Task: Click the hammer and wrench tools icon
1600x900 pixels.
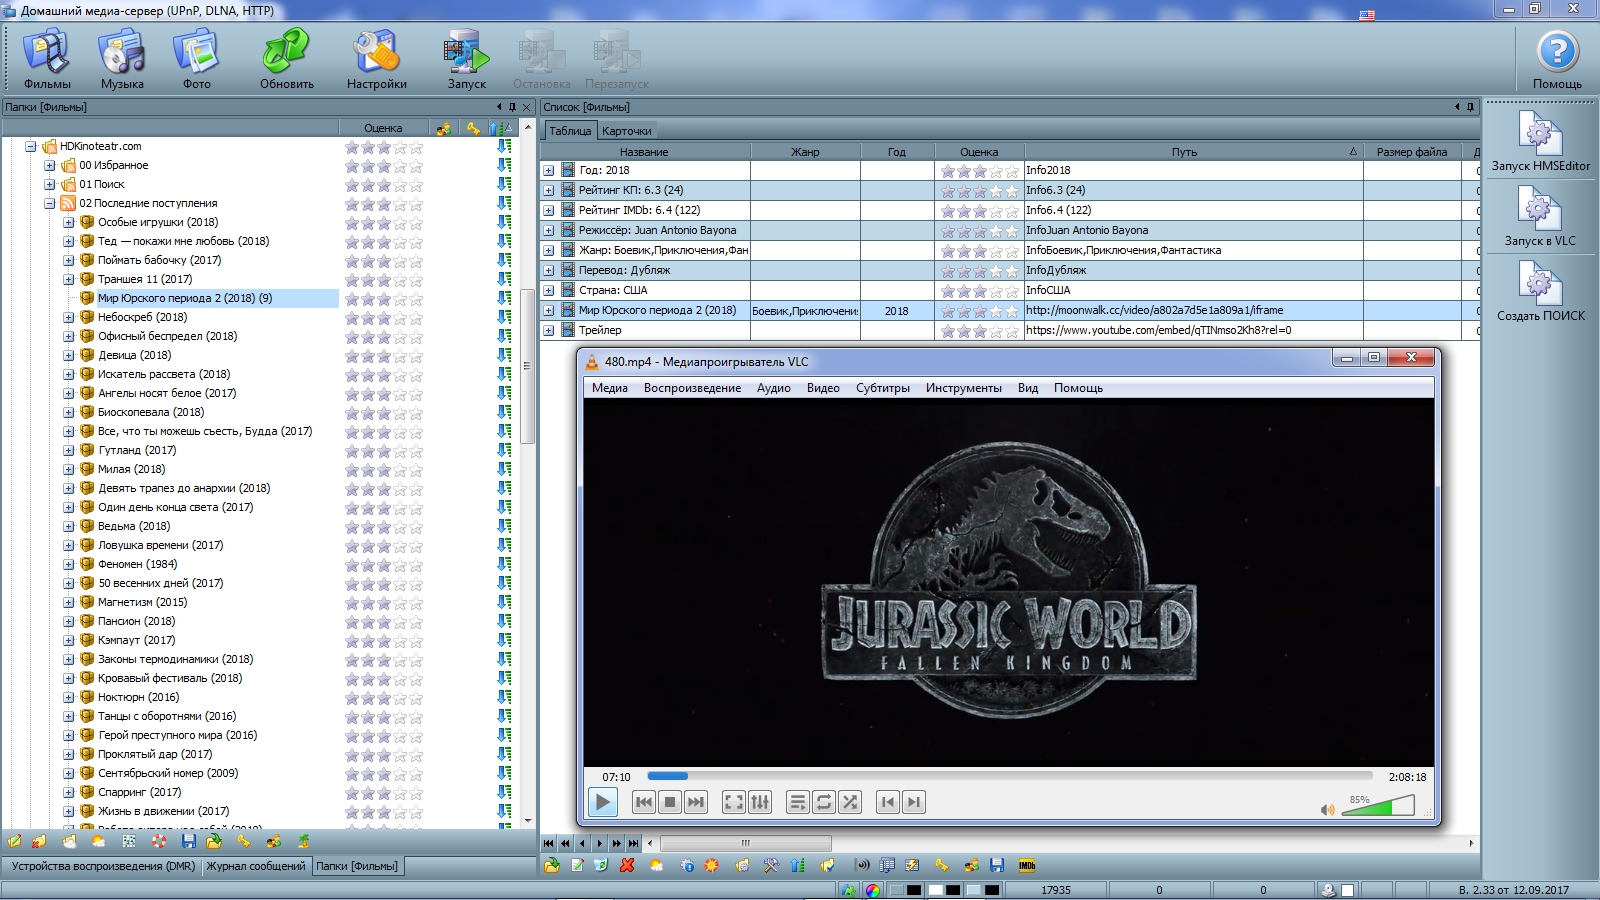Action: 771,865
